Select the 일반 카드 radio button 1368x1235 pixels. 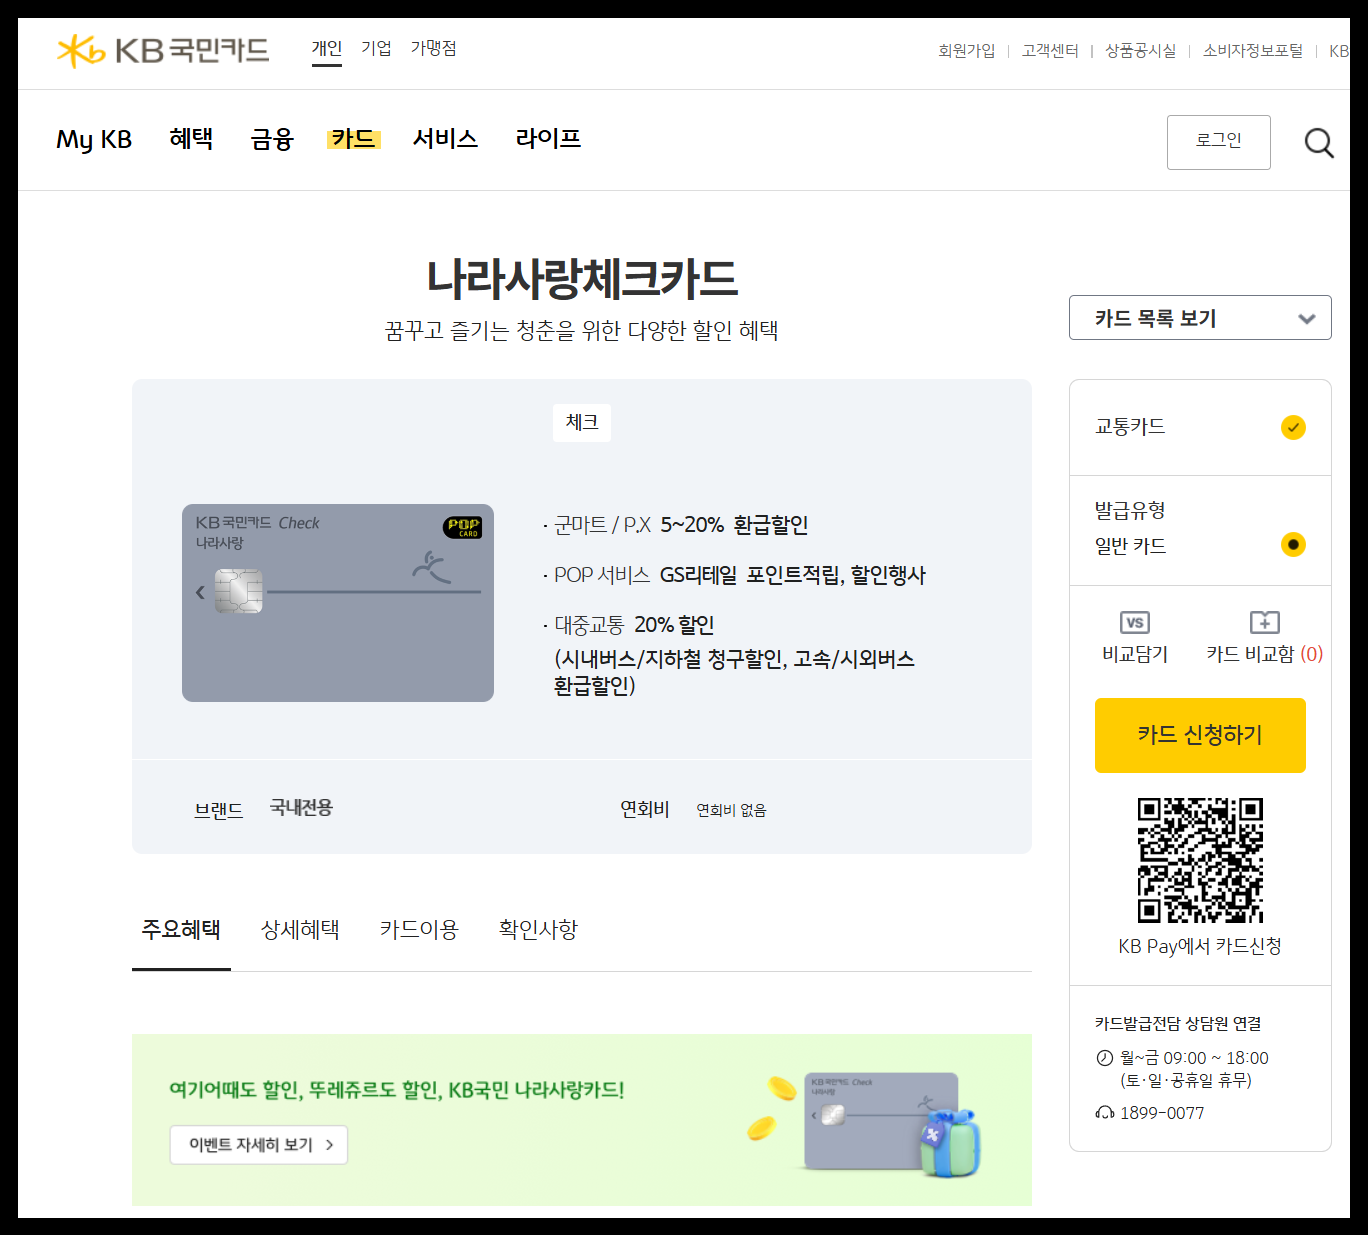click(x=1293, y=545)
